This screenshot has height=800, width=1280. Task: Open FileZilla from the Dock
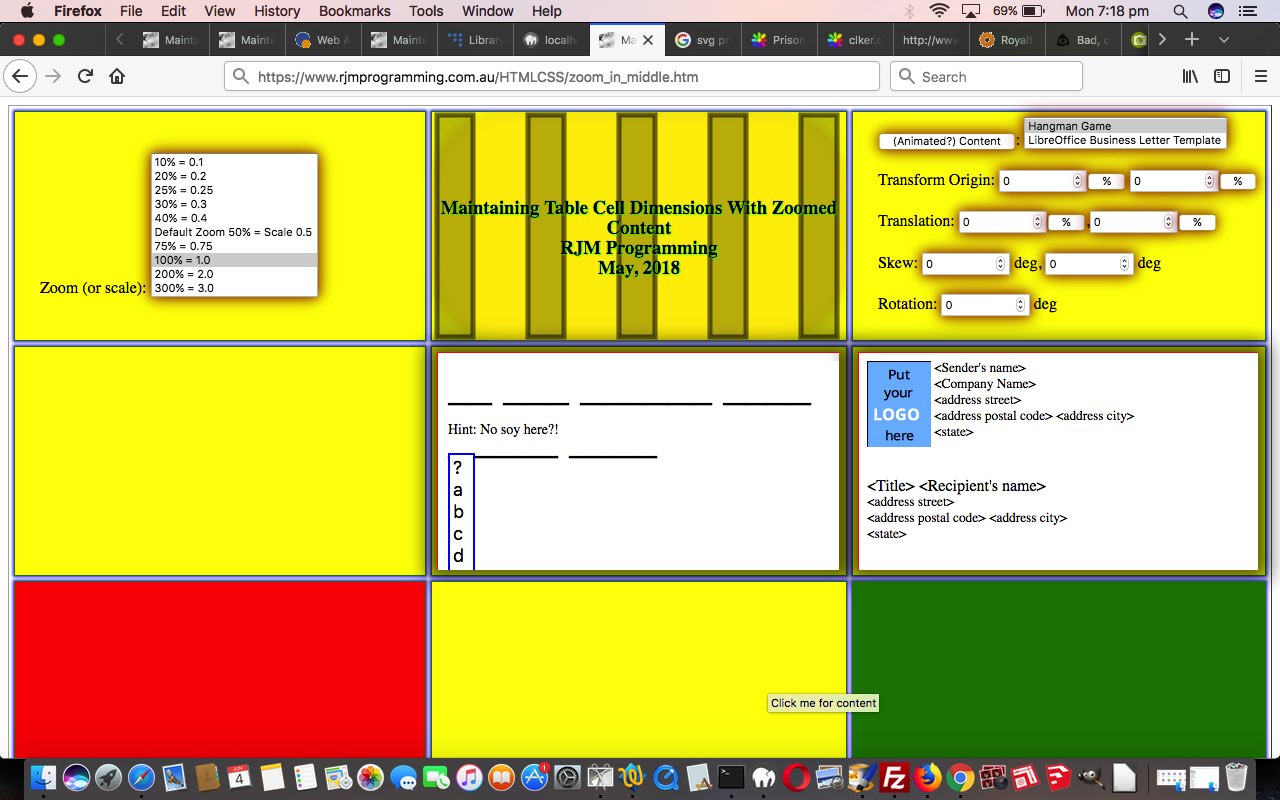click(893, 776)
